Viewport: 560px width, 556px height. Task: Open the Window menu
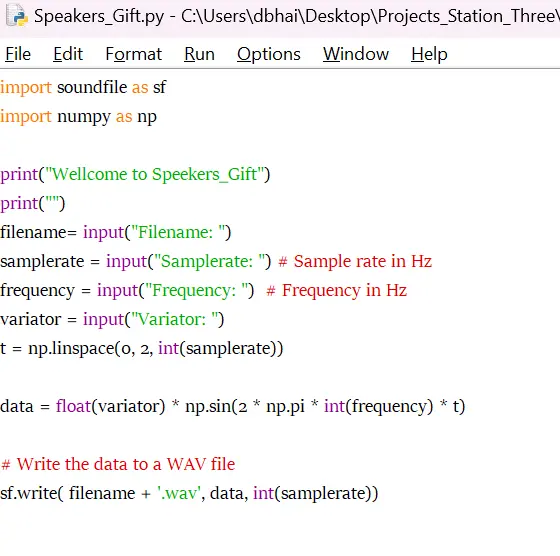pyautogui.click(x=356, y=54)
